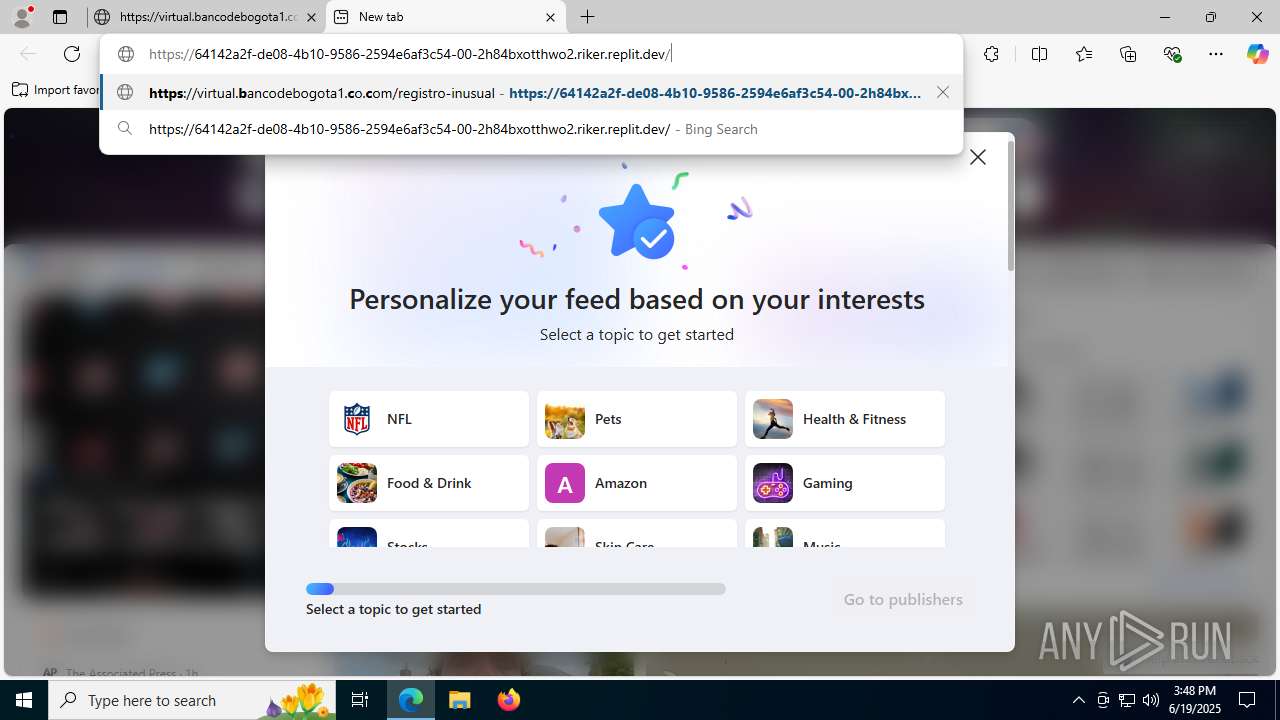Launch the Copilot icon
This screenshot has width=1280, height=720.
coord(1257,54)
